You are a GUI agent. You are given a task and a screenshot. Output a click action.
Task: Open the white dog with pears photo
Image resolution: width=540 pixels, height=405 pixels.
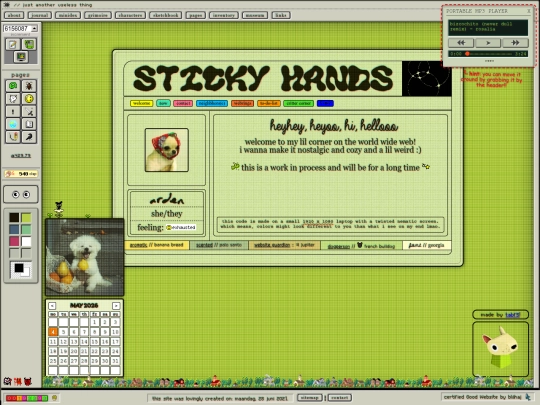(85, 257)
